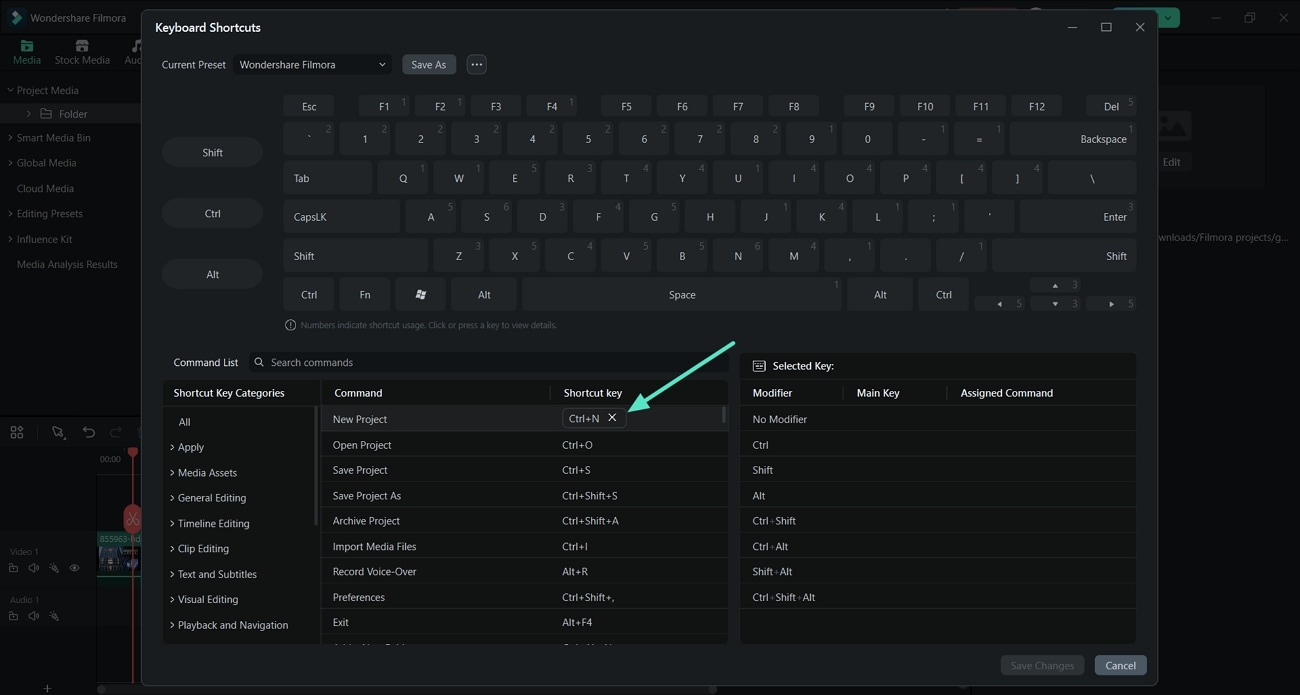Mute the Video 1 track

coord(34,568)
